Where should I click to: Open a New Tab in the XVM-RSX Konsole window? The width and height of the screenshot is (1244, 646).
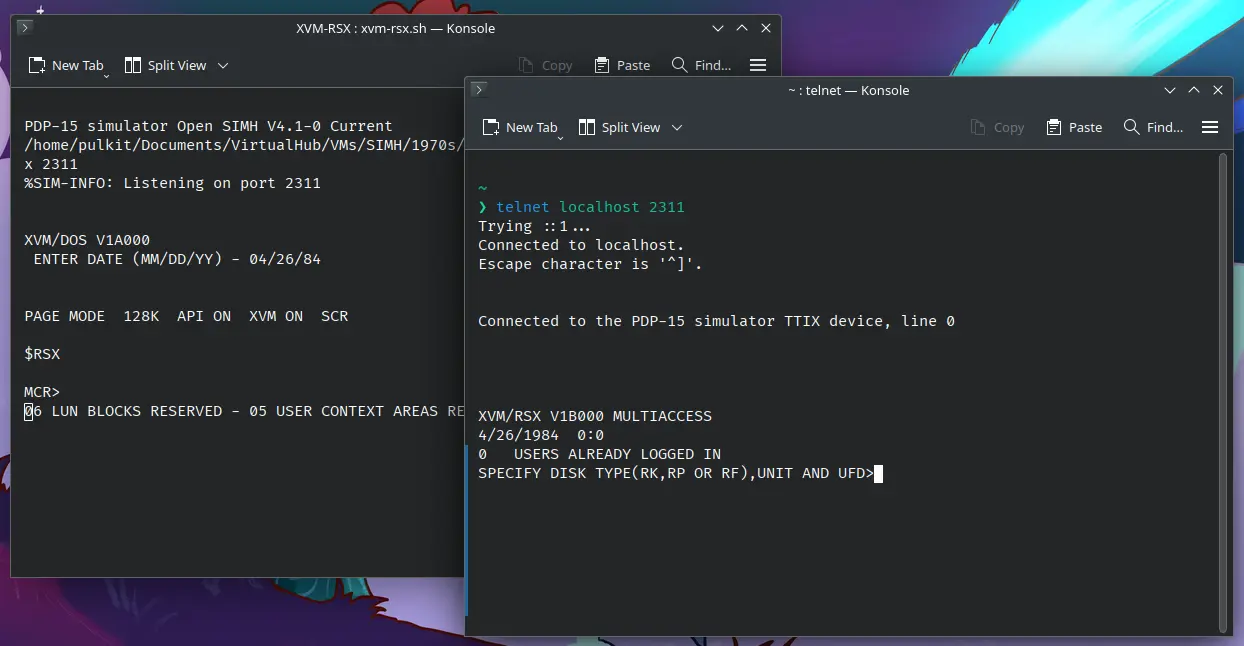[x=66, y=65]
